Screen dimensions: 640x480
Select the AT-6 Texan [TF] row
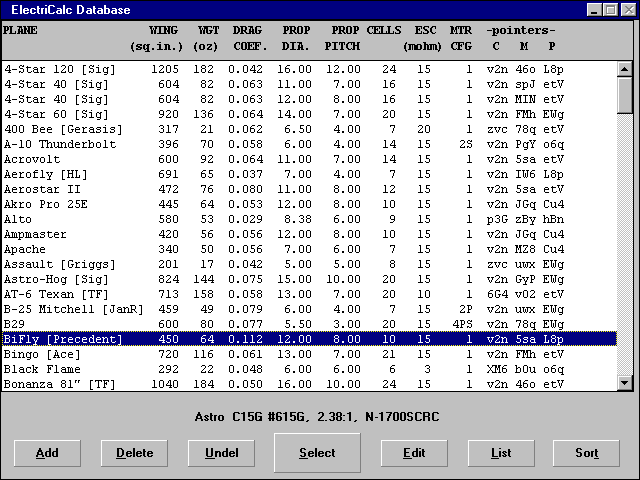tap(309, 294)
